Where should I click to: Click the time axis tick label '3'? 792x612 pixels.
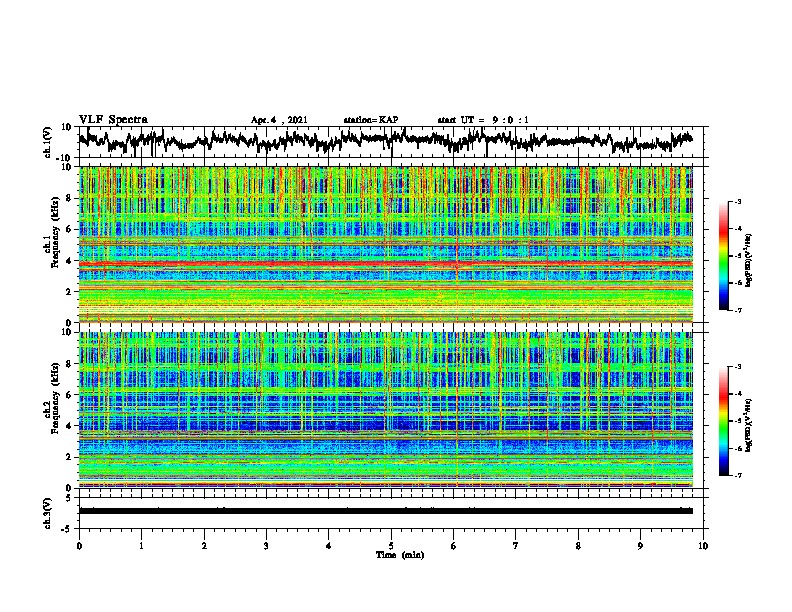[x=266, y=546]
